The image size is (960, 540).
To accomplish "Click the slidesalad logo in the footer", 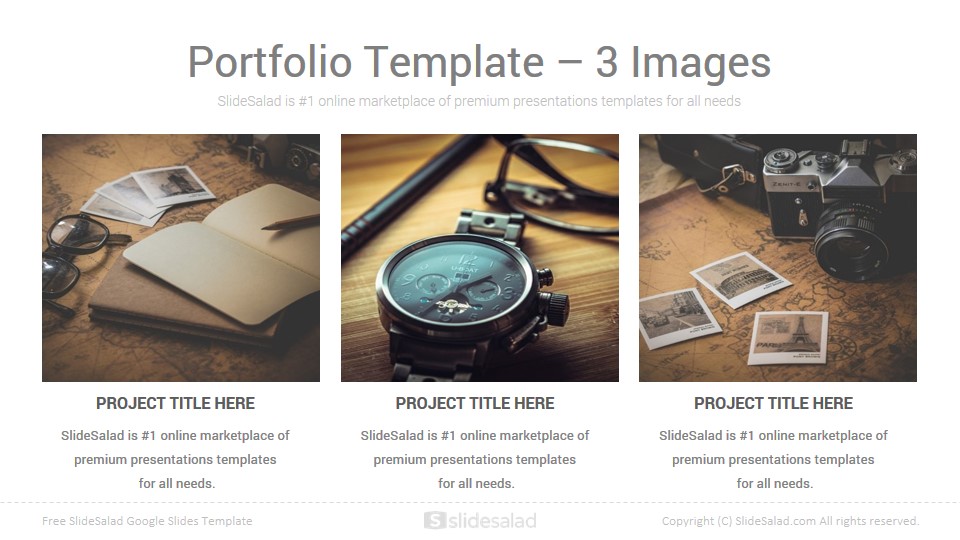I will tap(480, 521).
